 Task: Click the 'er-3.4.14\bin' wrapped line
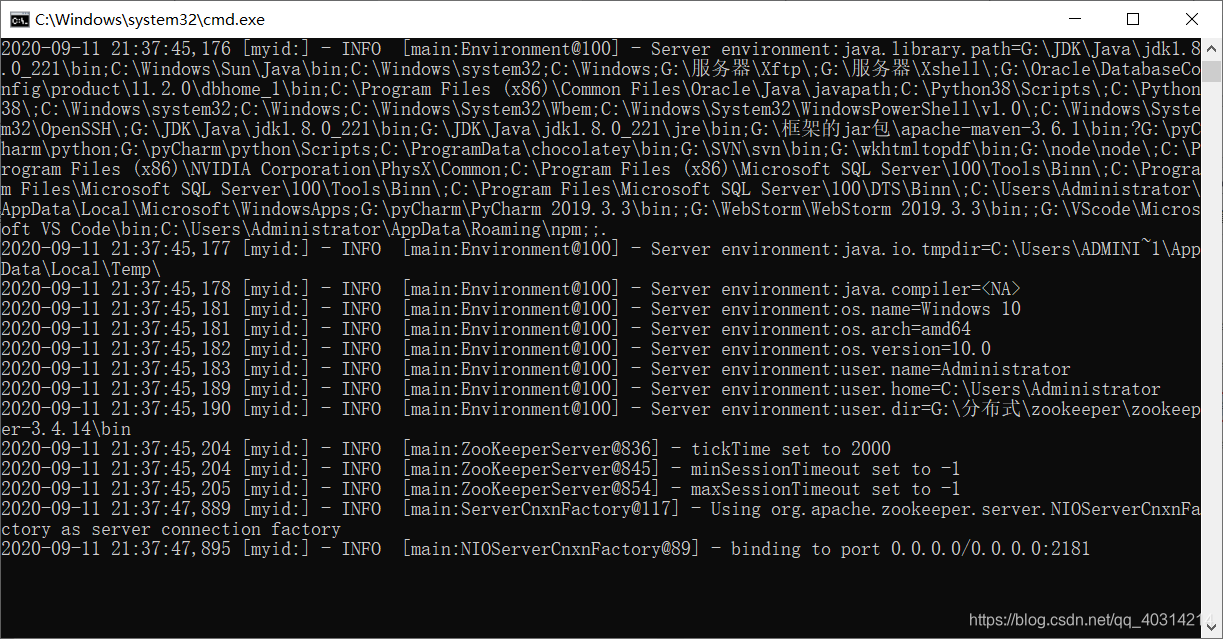point(66,429)
